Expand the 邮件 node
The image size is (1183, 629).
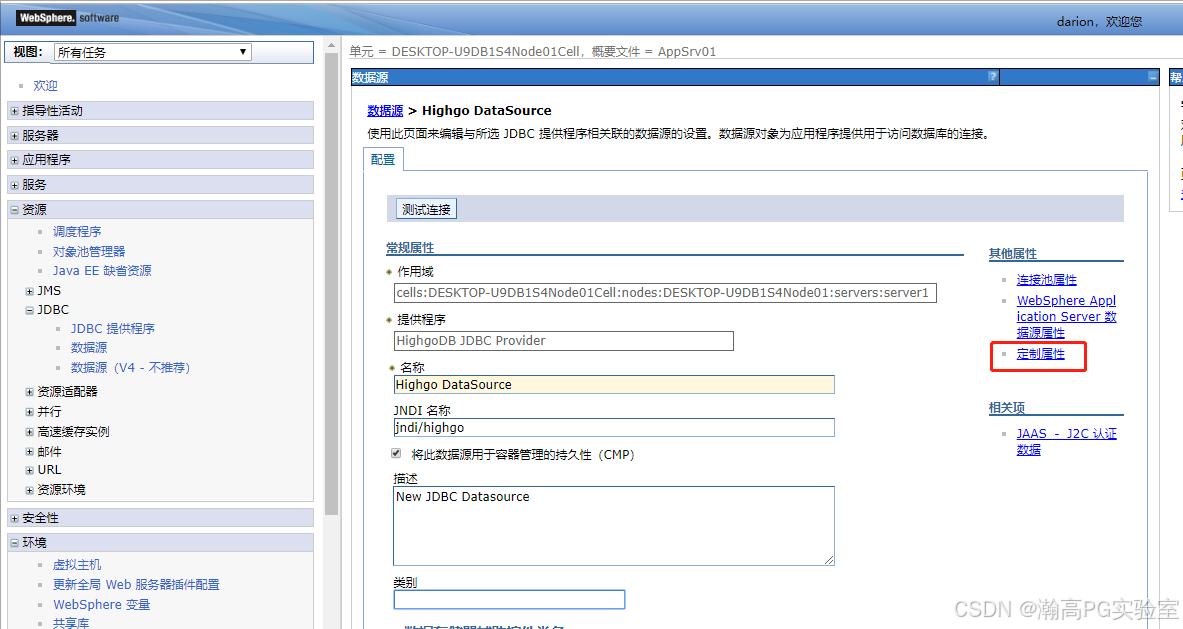[x=29, y=452]
